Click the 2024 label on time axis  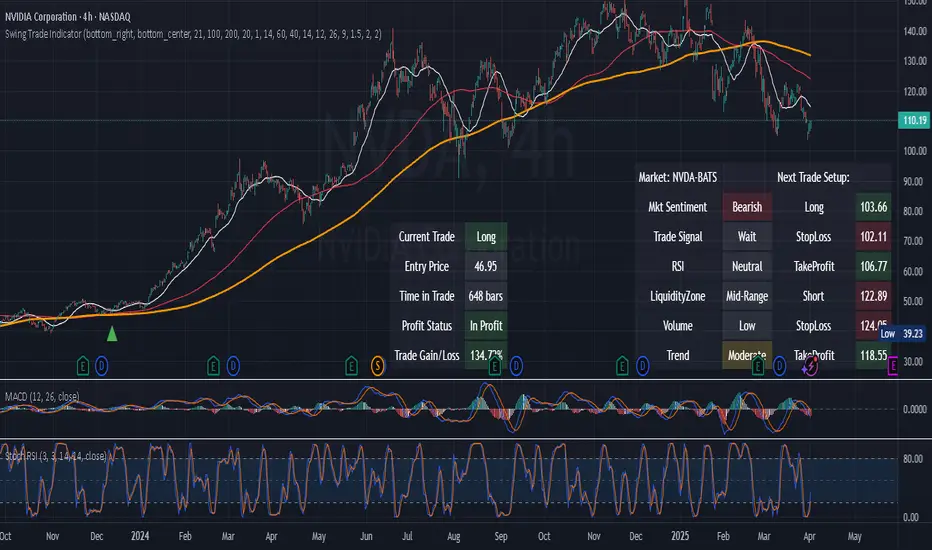point(140,536)
